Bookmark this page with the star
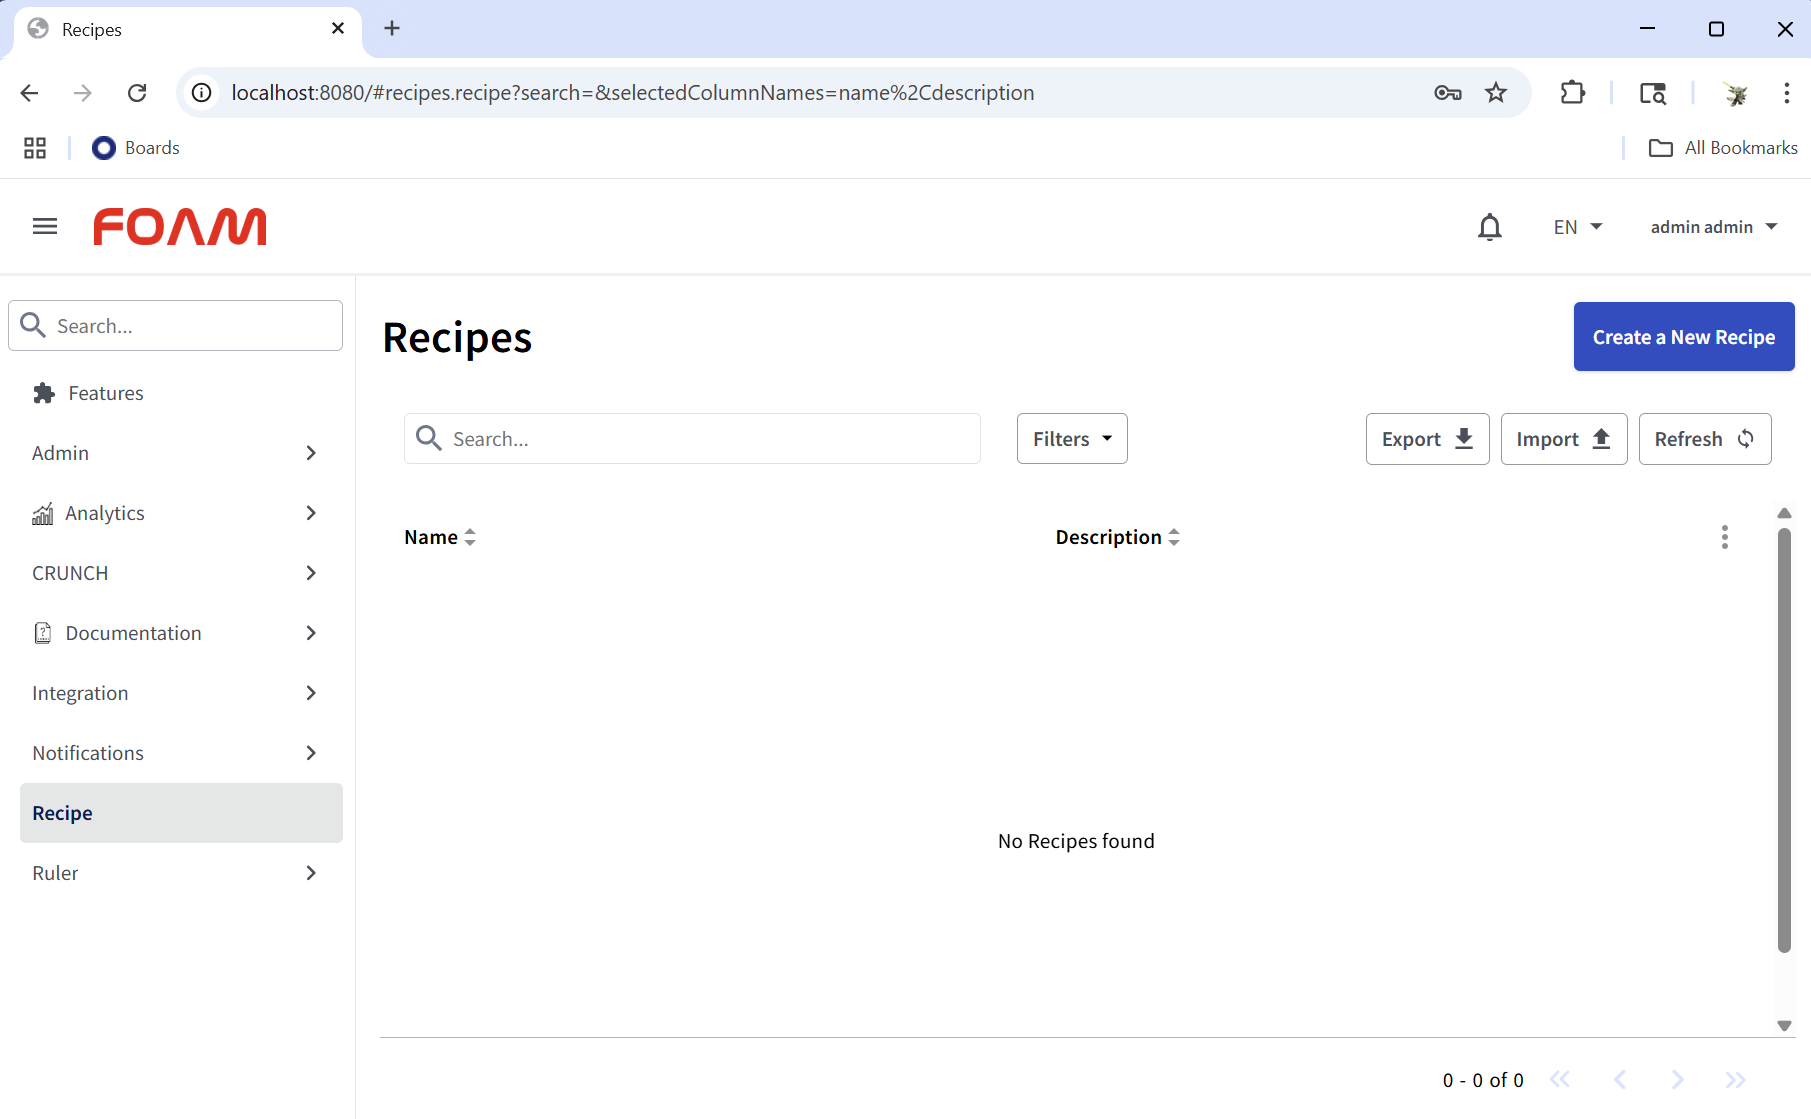1811x1119 pixels. coord(1496,93)
